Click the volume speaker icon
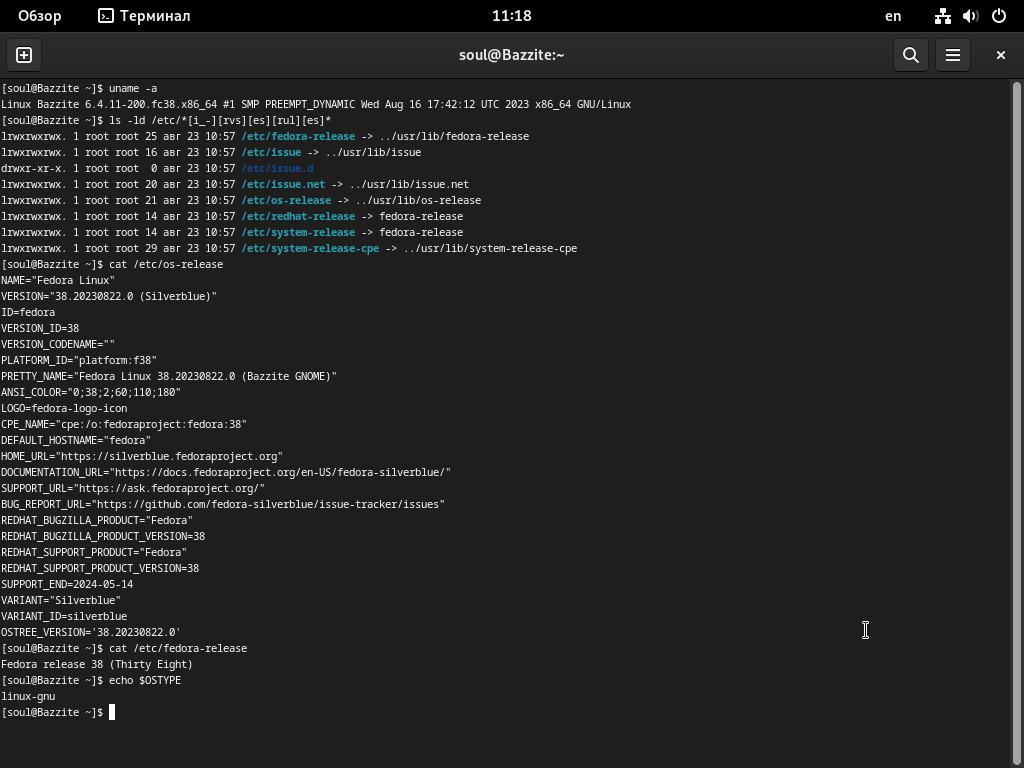The height and width of the screenshot is (768, 1024). tap(970, 16)
